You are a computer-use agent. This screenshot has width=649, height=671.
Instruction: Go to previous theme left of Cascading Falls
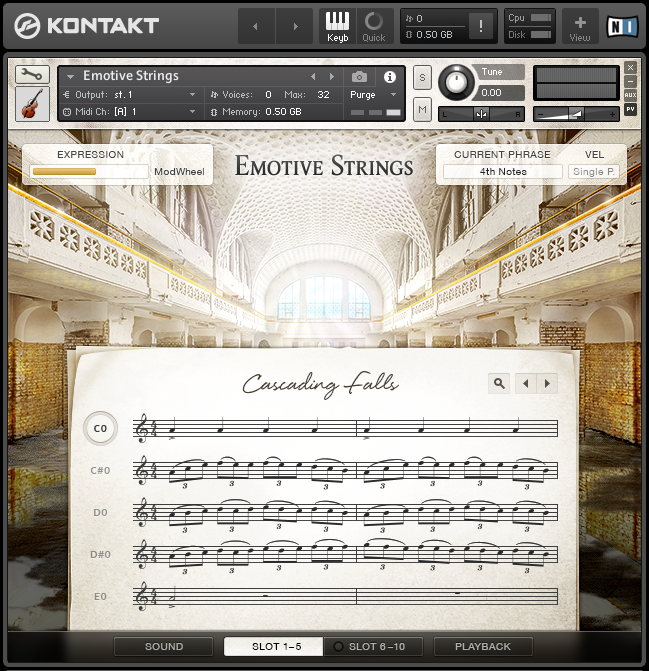(x=526, y=383)
